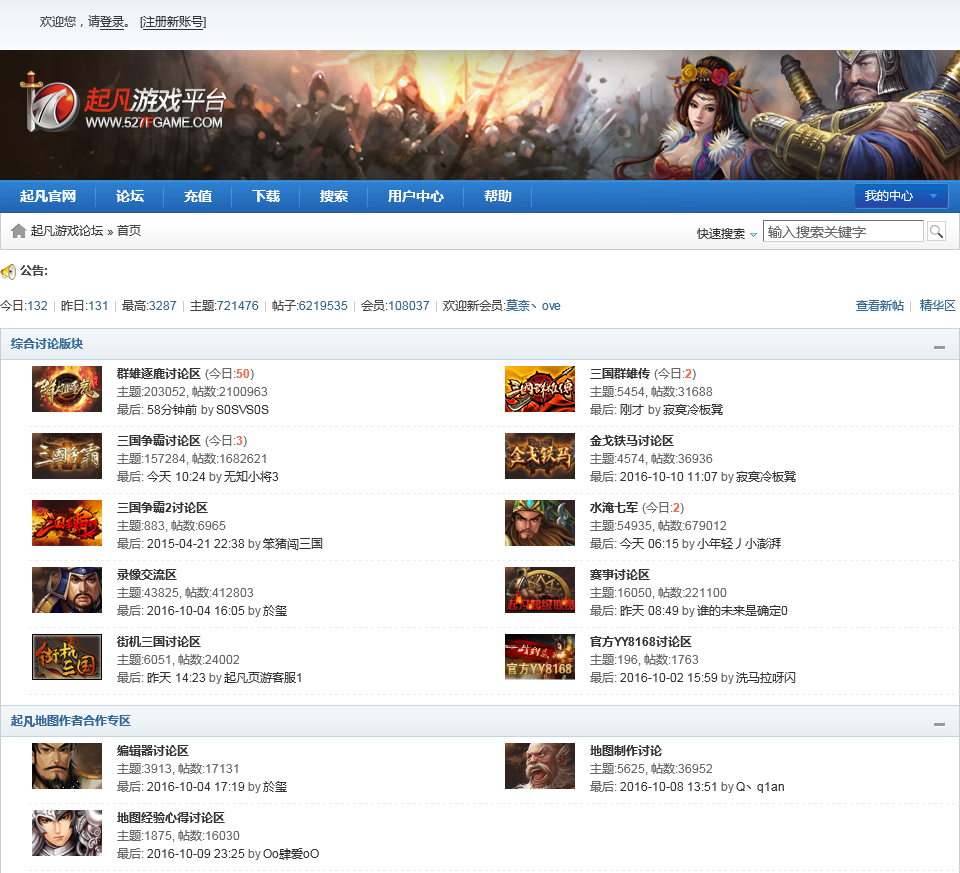Select 用户中心 in navigation bar

[x=416, y=197]
